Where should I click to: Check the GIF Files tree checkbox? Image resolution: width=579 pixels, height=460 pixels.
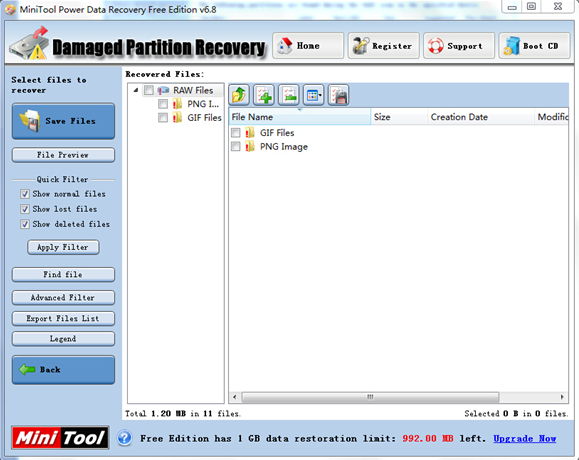[x=163, y=118]
